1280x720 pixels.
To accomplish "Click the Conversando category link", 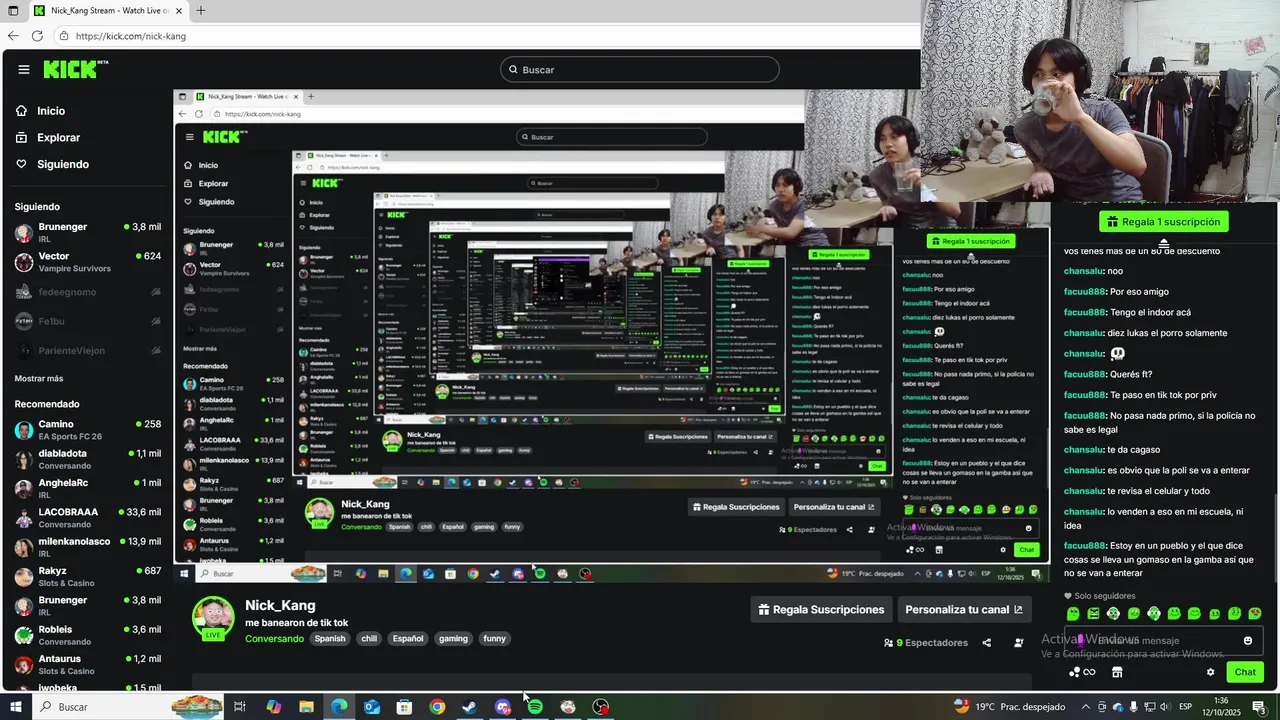I will coord(274,639).
